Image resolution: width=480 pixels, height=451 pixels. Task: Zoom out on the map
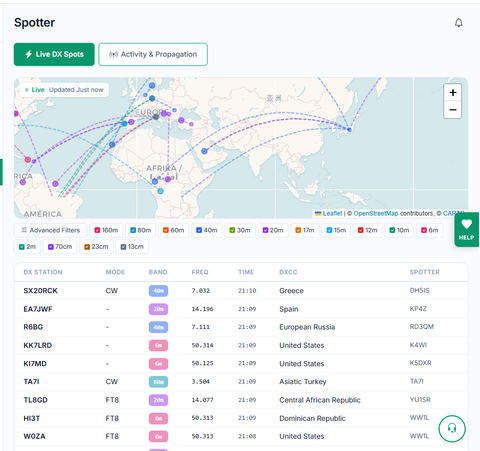tap(452, 110)
